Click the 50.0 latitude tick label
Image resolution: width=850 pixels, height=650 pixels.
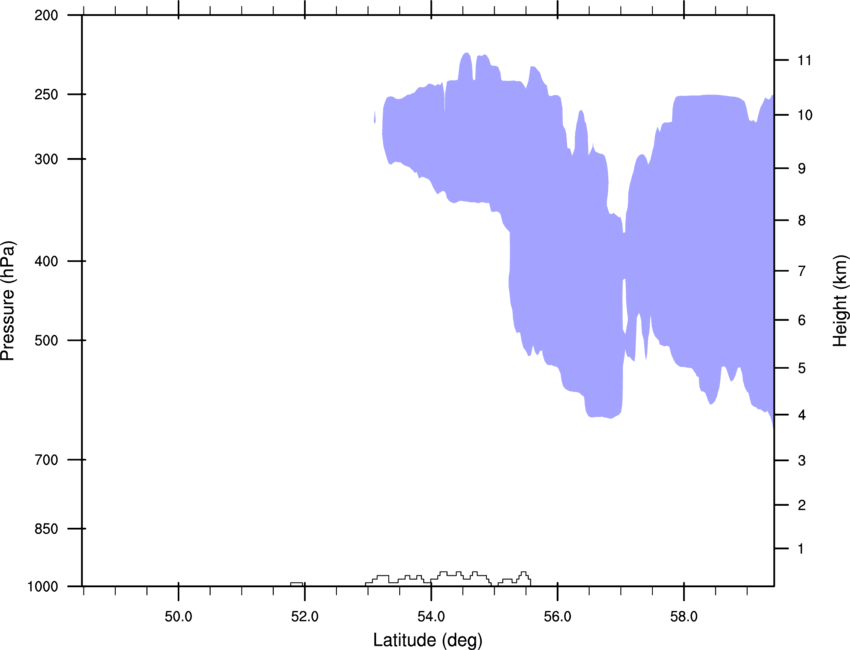(x=178, y=617)
